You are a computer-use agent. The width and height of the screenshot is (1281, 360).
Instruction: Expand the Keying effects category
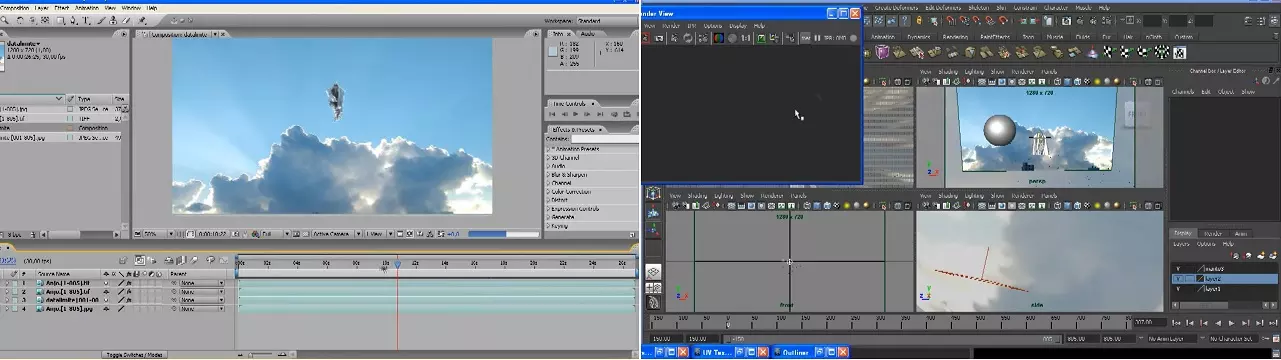pyautogui.click(x=548, y=225)
